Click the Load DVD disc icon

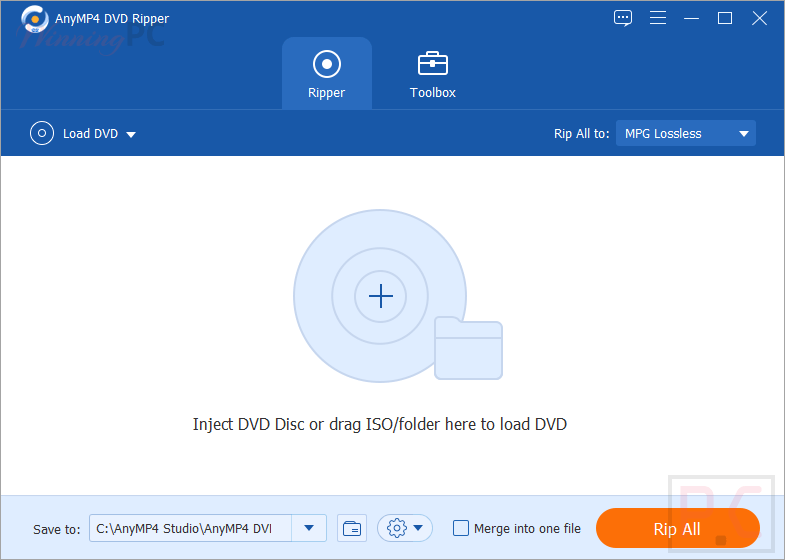click(42, 134)
